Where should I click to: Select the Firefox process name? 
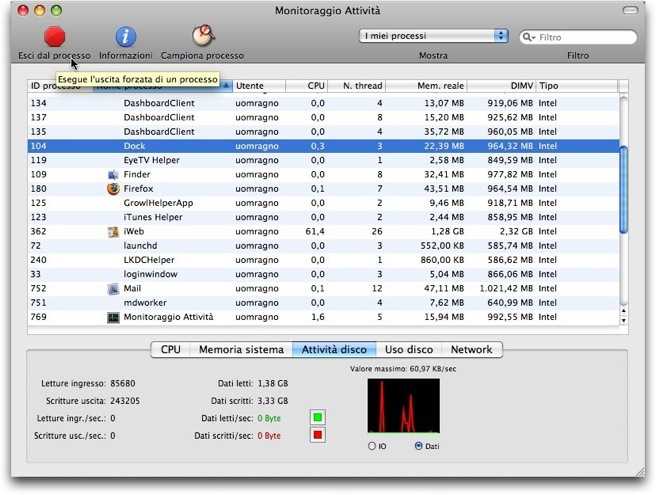[x=138, y=189]
